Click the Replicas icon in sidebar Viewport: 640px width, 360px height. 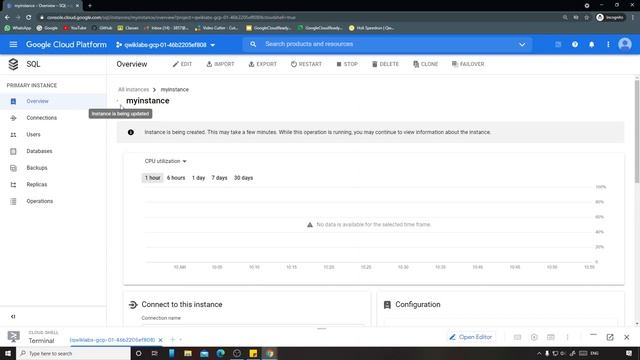pos(13,185)
